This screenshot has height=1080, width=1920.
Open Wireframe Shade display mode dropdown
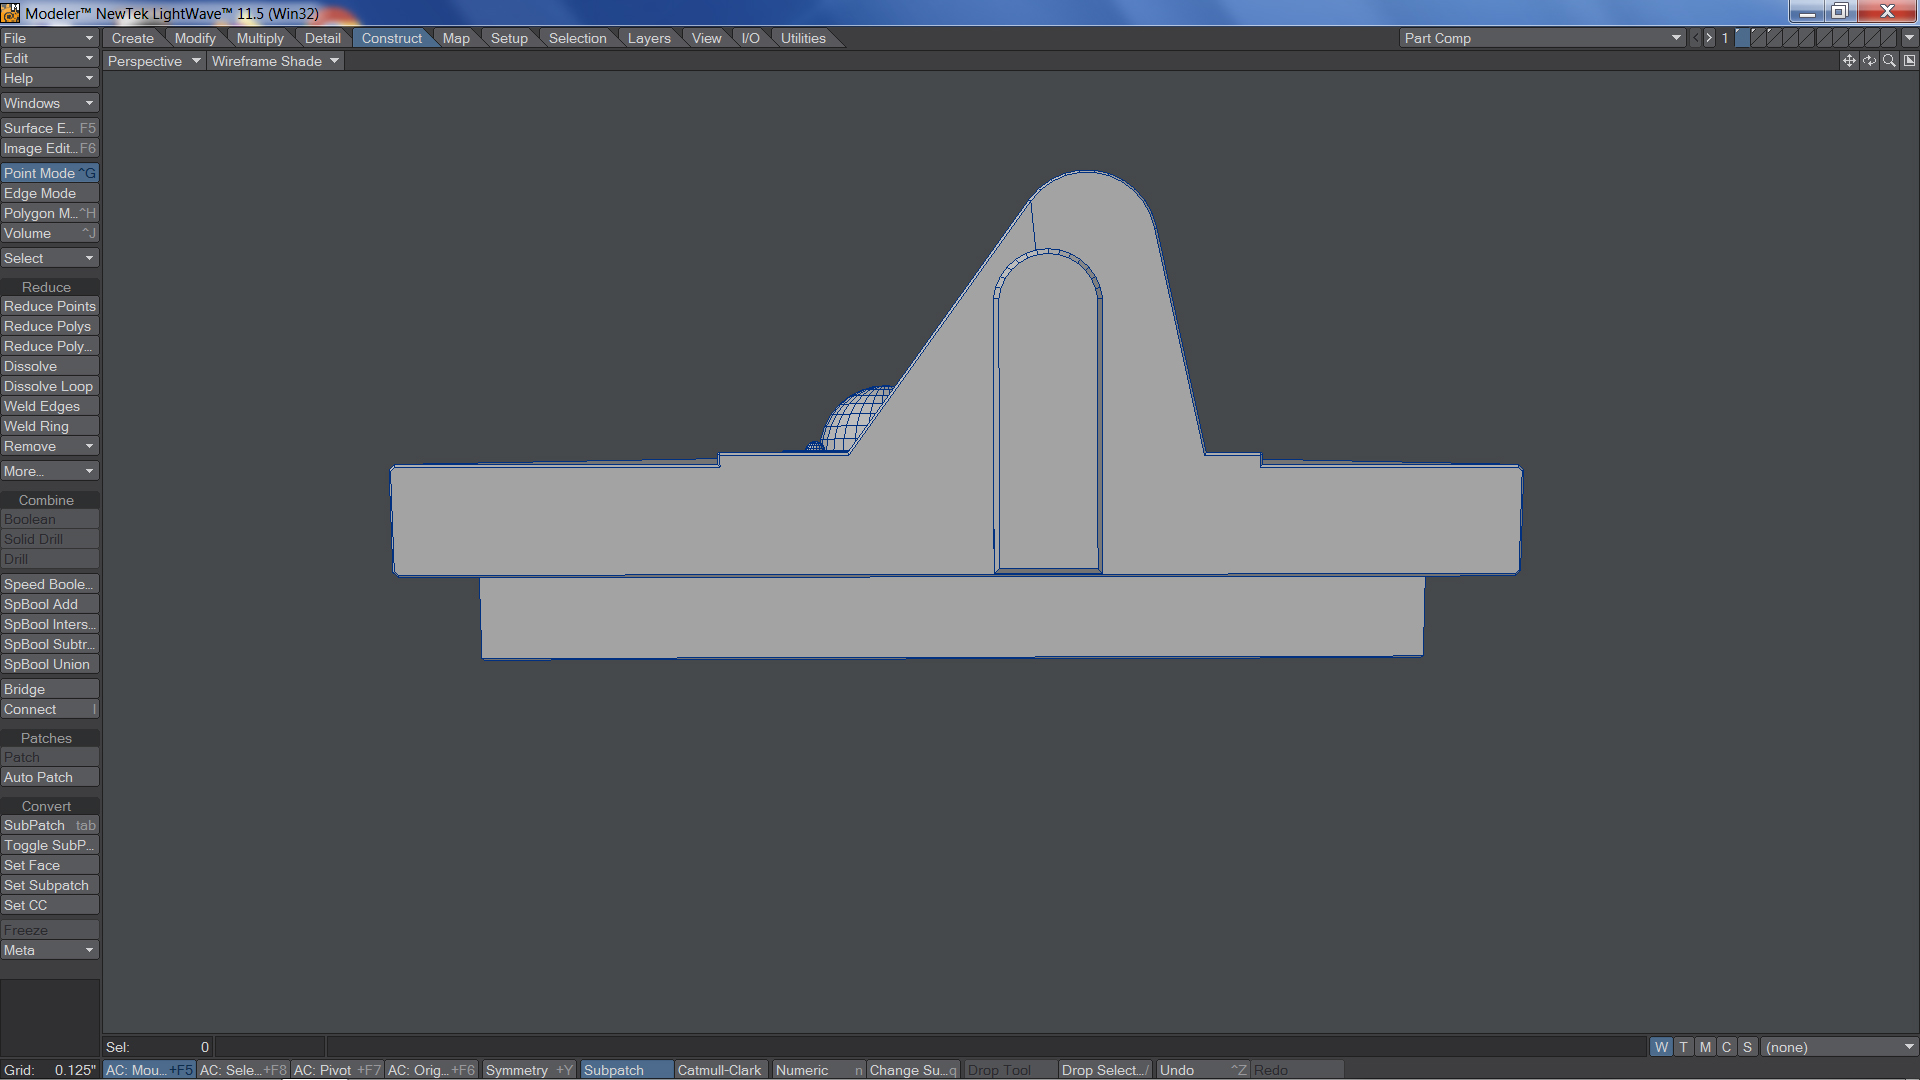276,61
